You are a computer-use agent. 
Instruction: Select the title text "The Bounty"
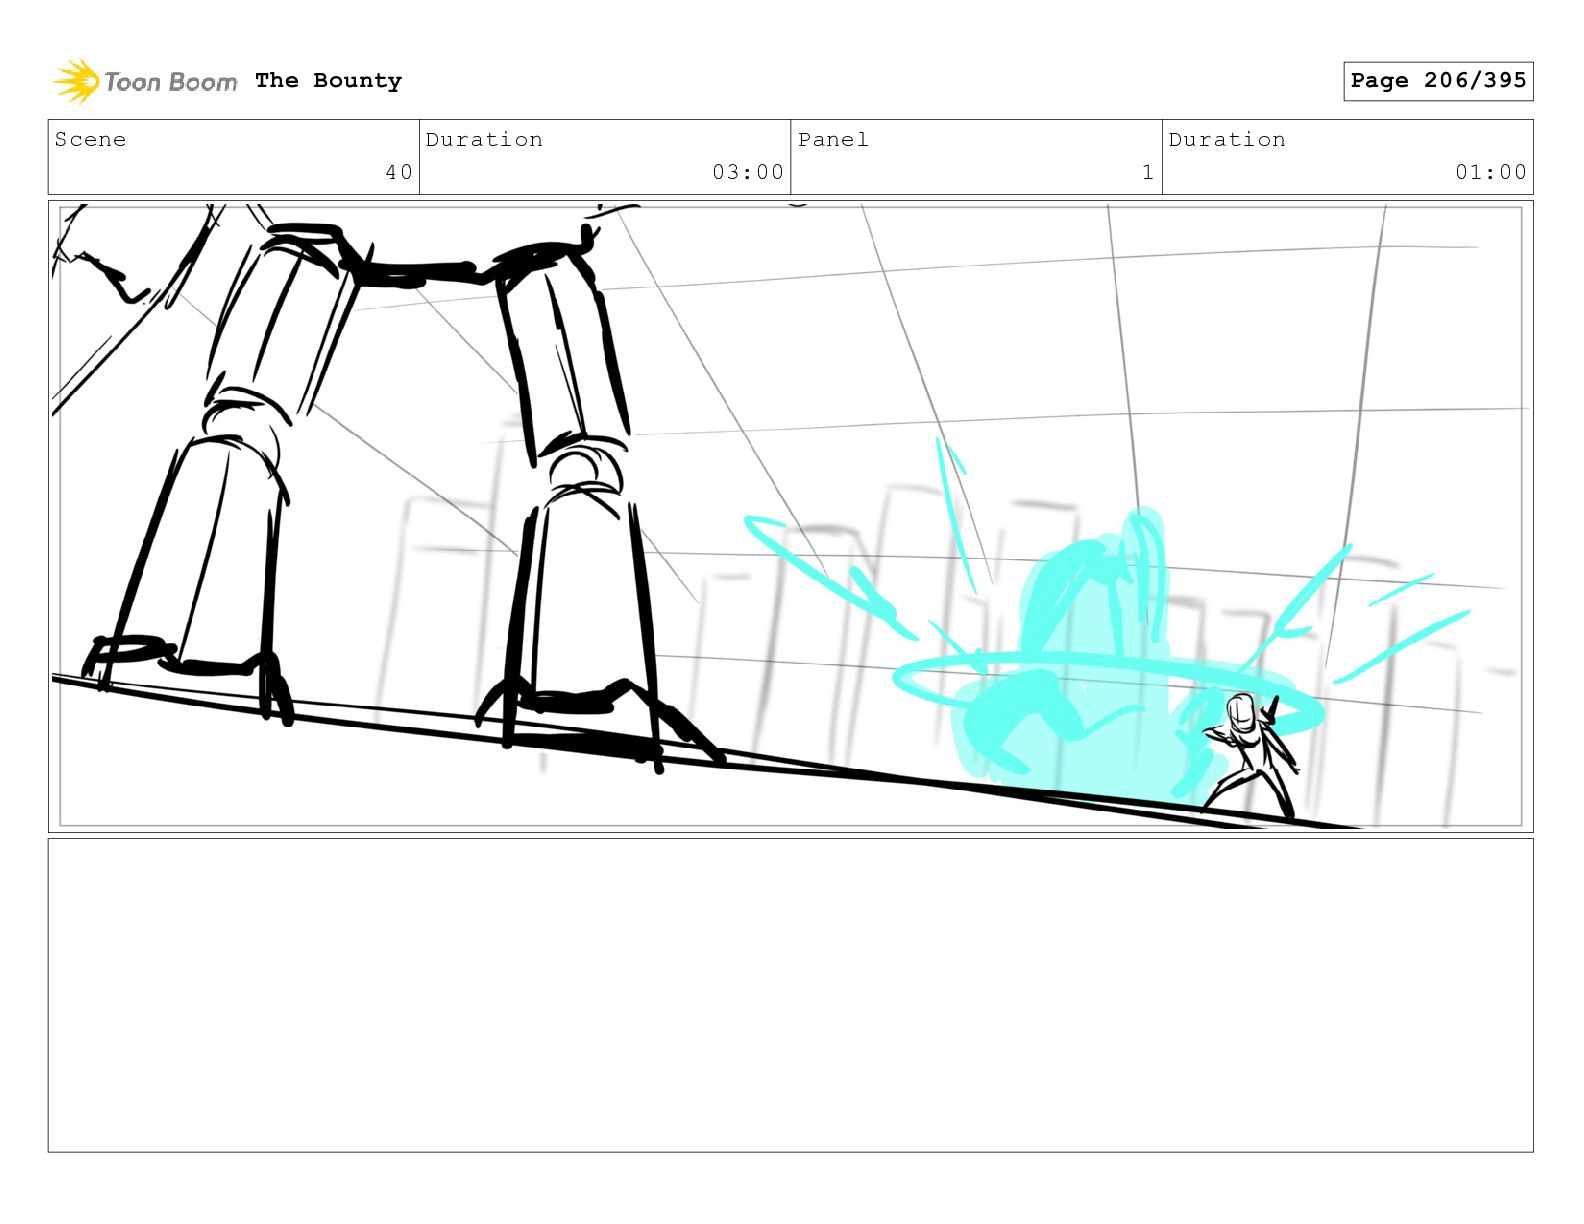[x=328, y=81]
